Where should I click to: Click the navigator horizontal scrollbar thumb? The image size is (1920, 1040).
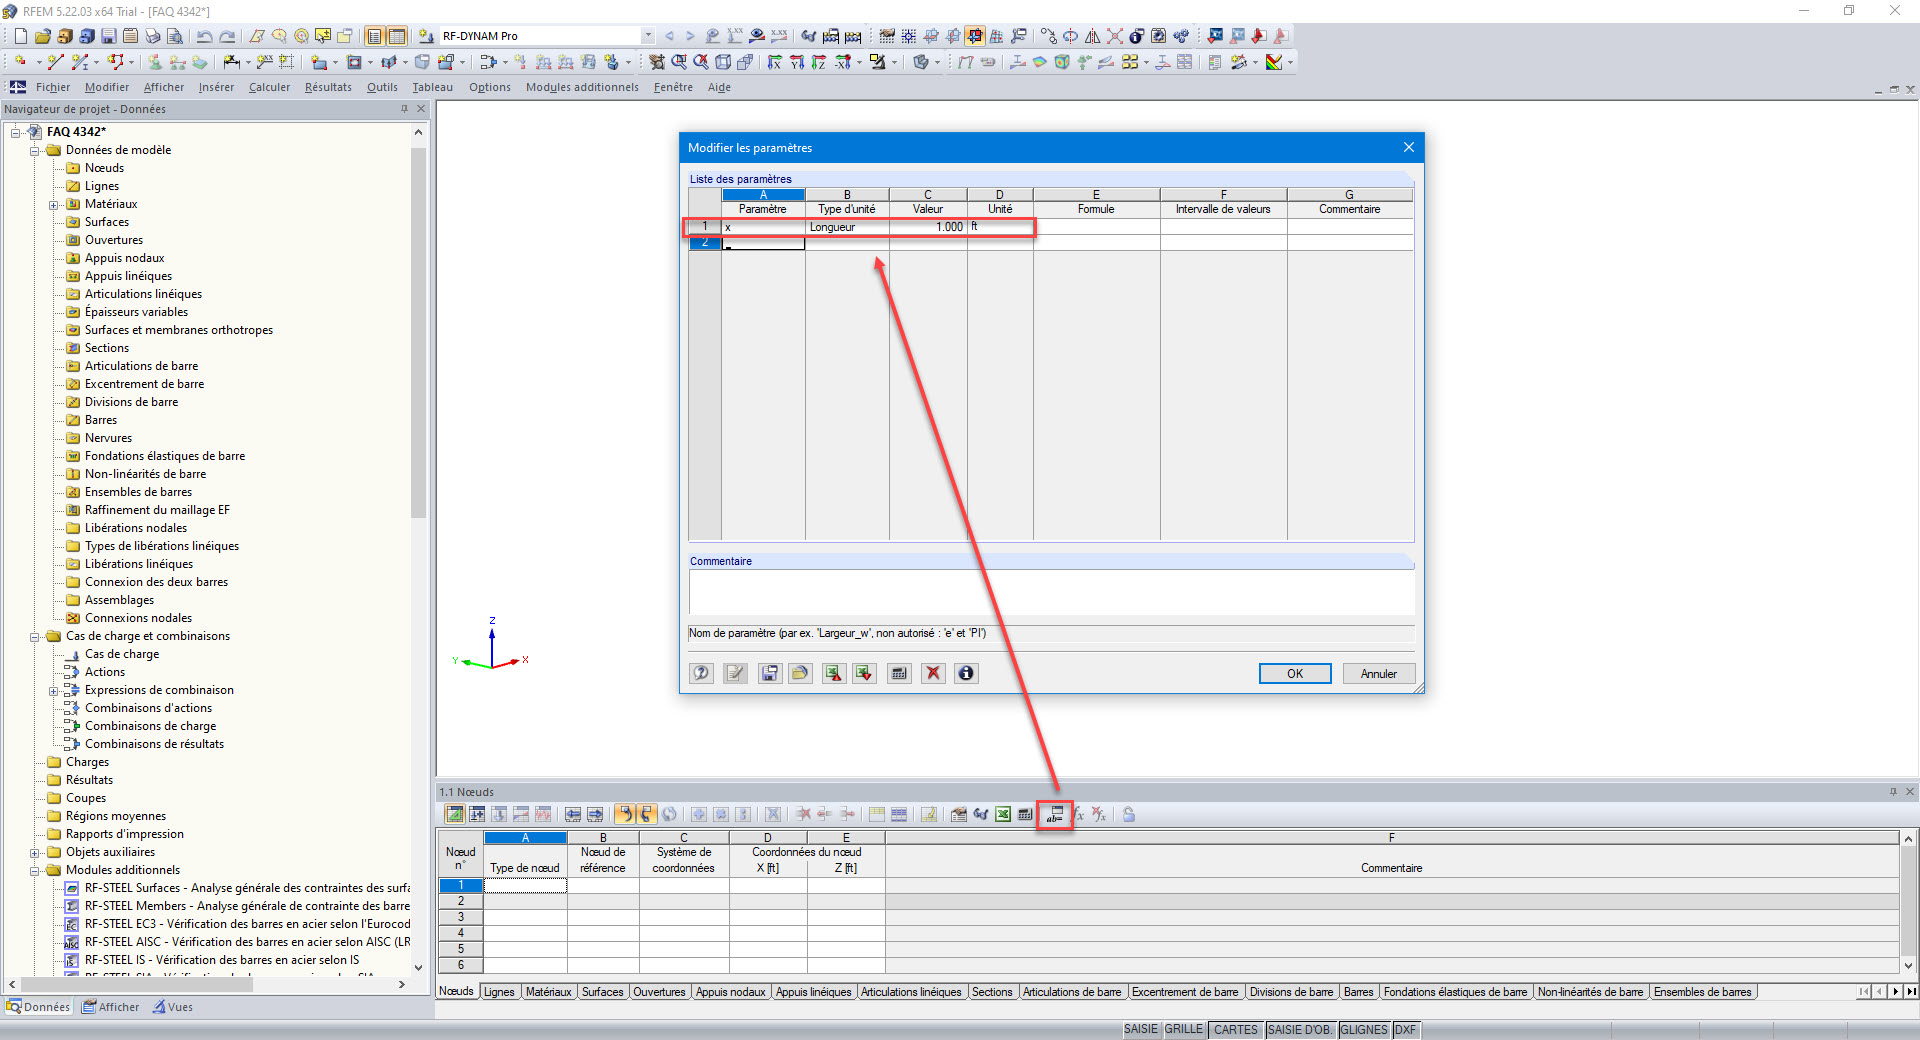click(x=137, y=984)
